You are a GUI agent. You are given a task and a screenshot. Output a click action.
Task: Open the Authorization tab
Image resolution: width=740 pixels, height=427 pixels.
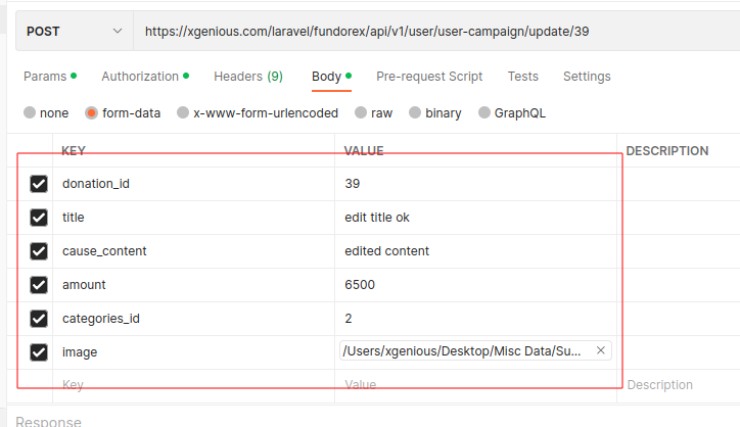(140, 76)
